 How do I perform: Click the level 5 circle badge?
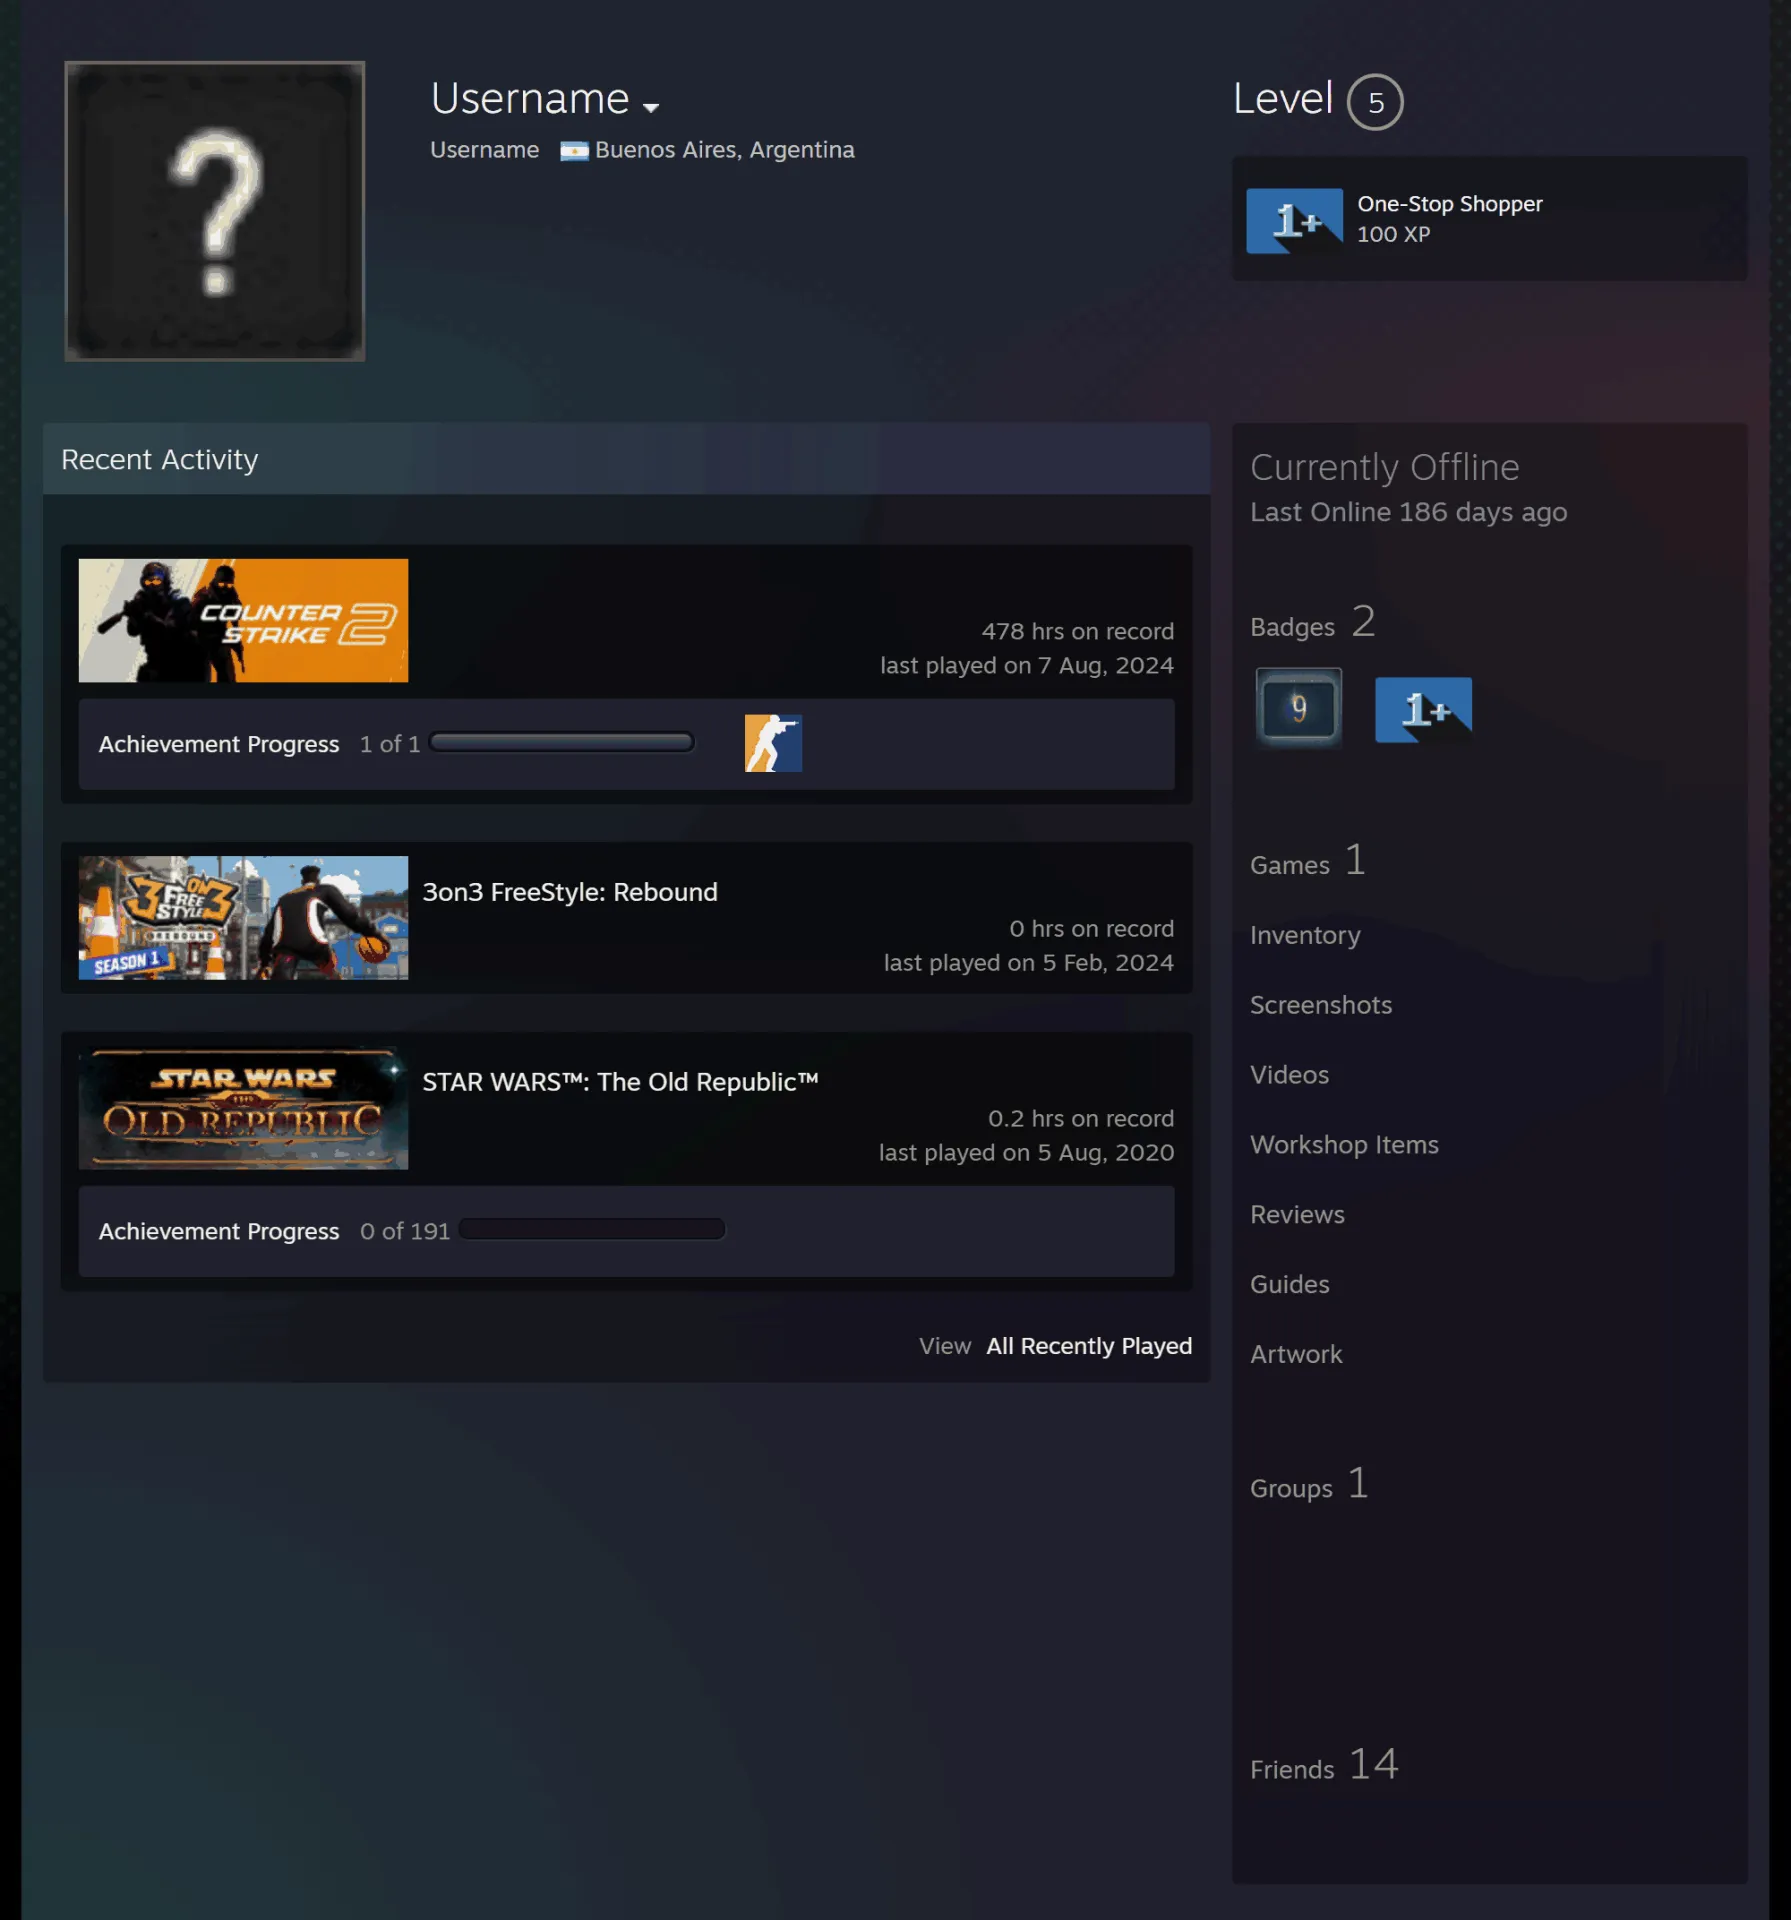(x=1375, y=102)
